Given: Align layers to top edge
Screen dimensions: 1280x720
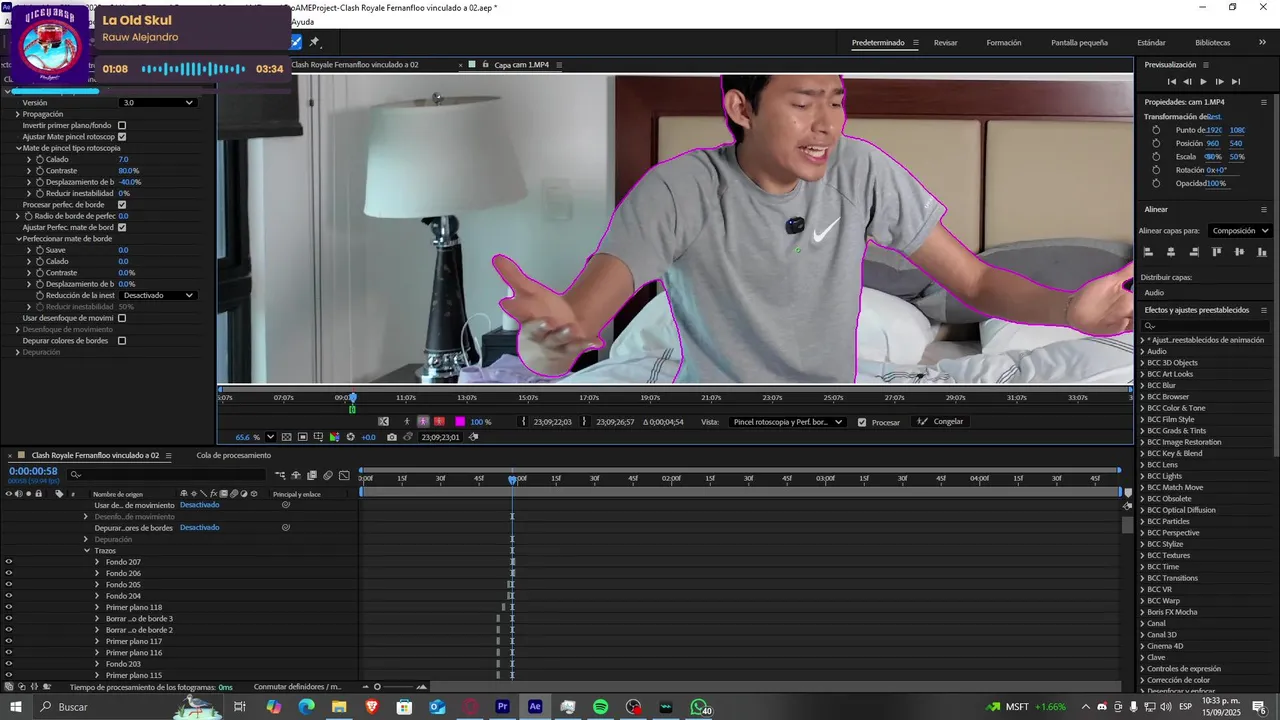Looking at the screenshot, I should click(1217, 252).
